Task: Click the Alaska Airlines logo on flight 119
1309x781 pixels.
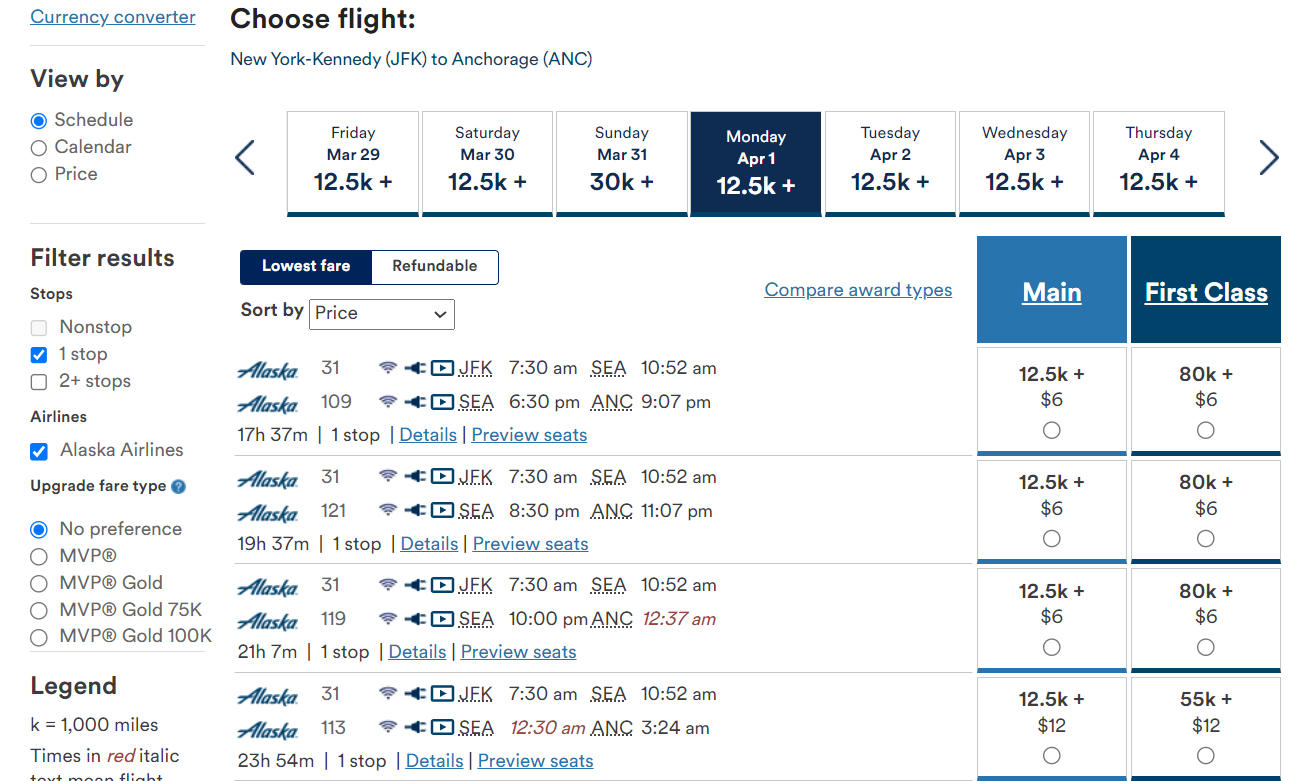Action: [268, 618]
